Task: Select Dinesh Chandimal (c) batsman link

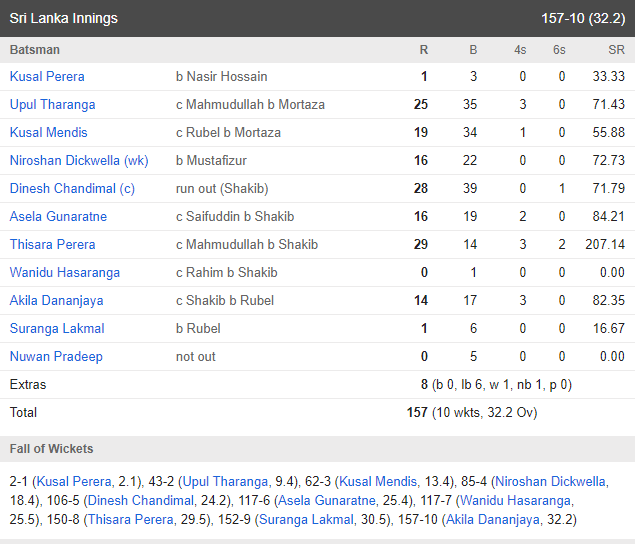Action: (x=72, y=189)
